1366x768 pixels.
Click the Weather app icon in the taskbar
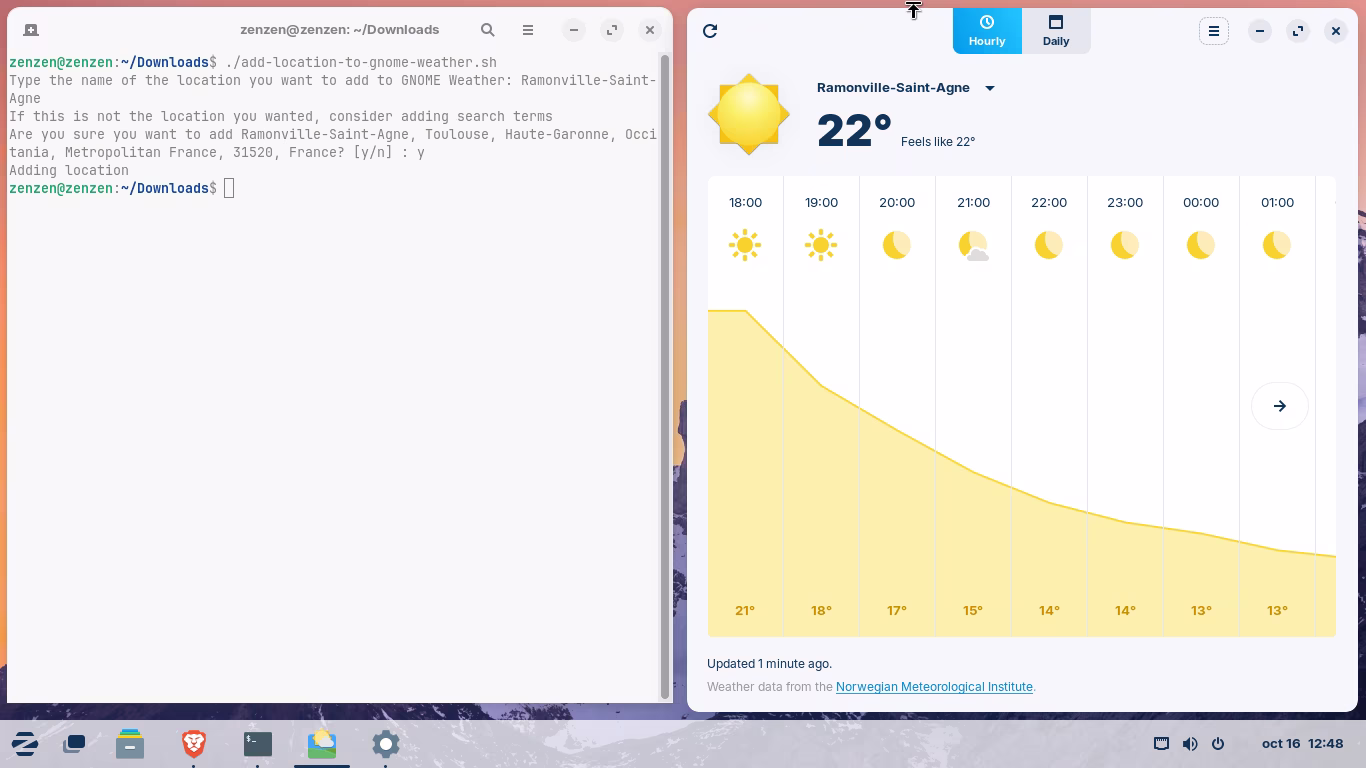tap(322, 744)
